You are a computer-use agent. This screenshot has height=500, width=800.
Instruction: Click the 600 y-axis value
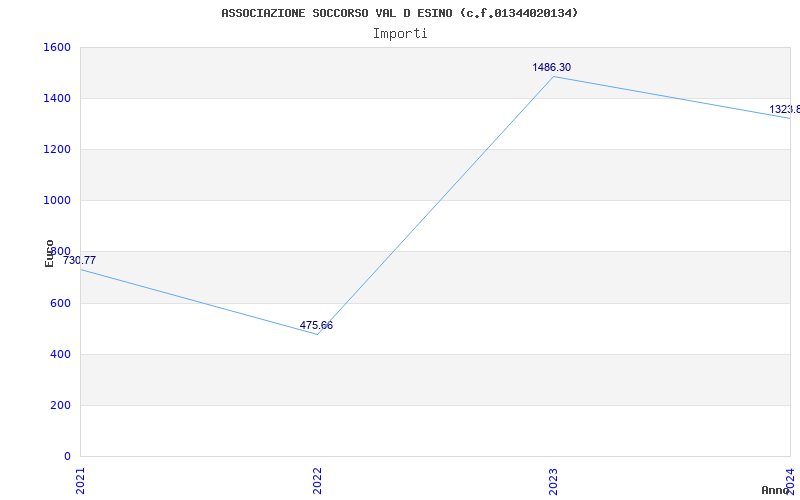[60, 304]
